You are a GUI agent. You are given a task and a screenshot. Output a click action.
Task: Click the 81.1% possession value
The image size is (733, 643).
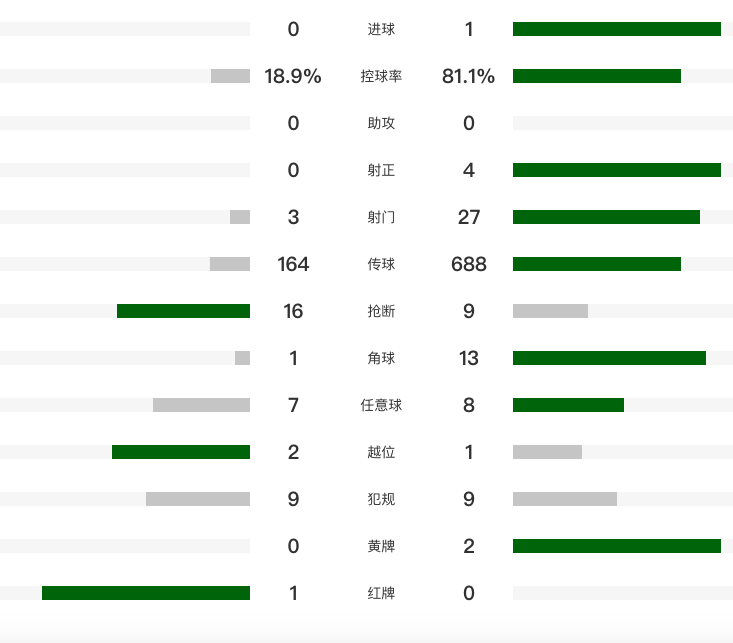coord(468,76)
